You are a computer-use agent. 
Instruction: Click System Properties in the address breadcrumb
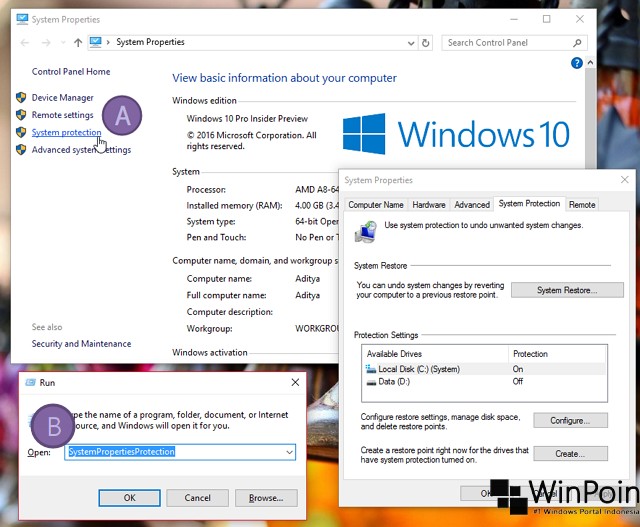(x=150, y=42)
